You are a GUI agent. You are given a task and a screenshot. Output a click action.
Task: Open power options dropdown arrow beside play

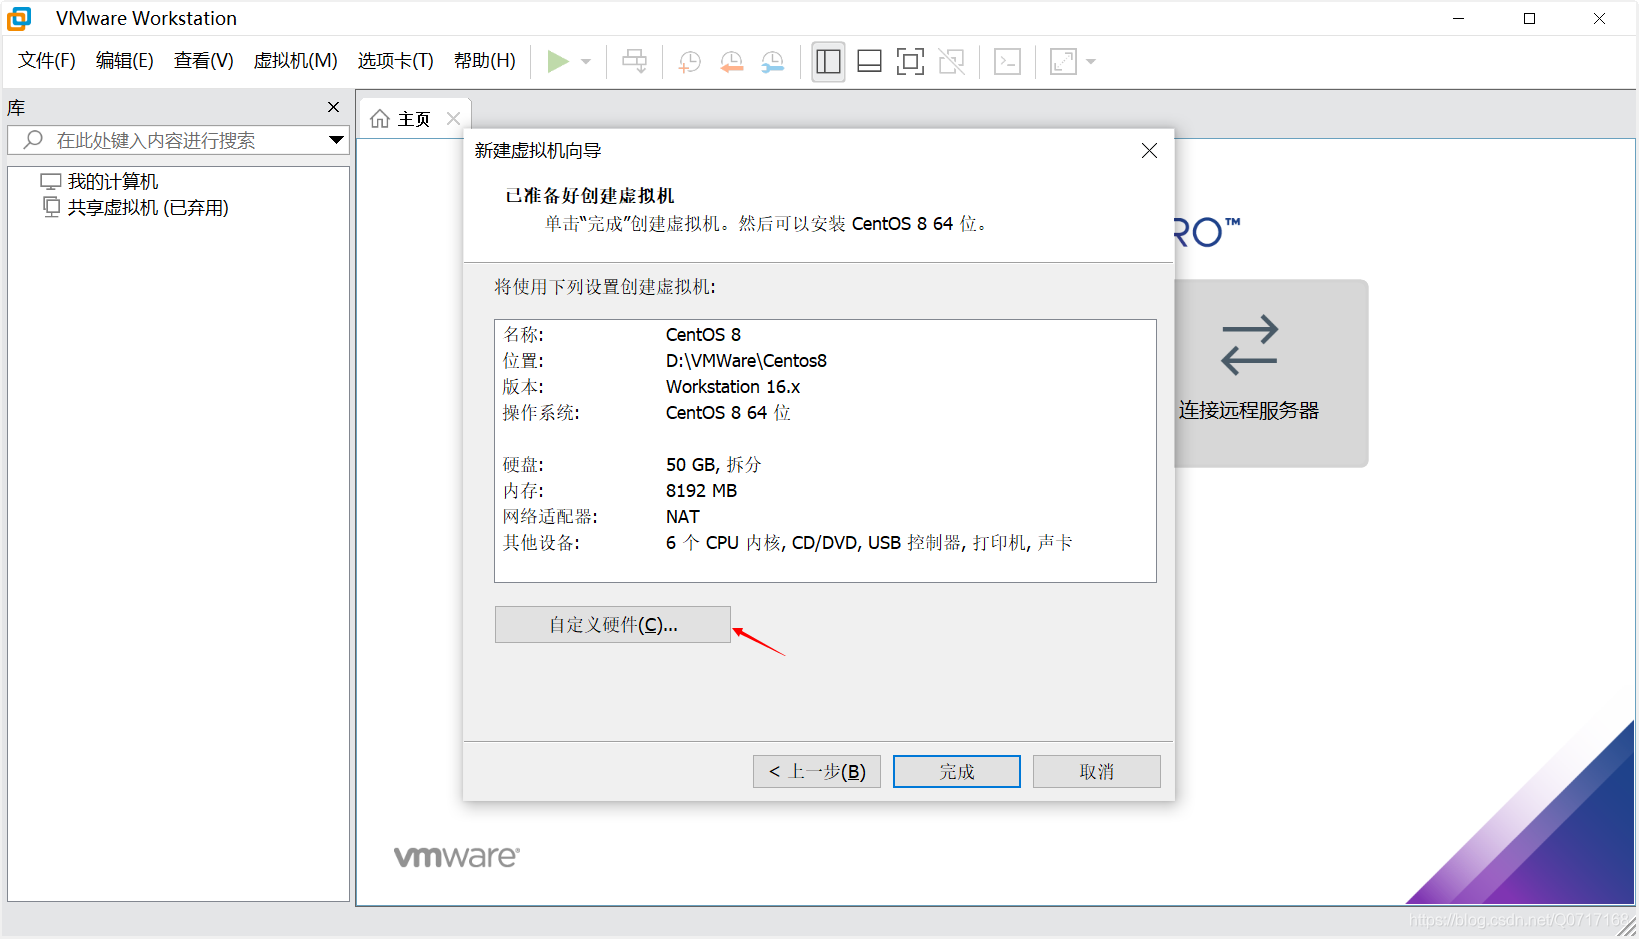586,62
